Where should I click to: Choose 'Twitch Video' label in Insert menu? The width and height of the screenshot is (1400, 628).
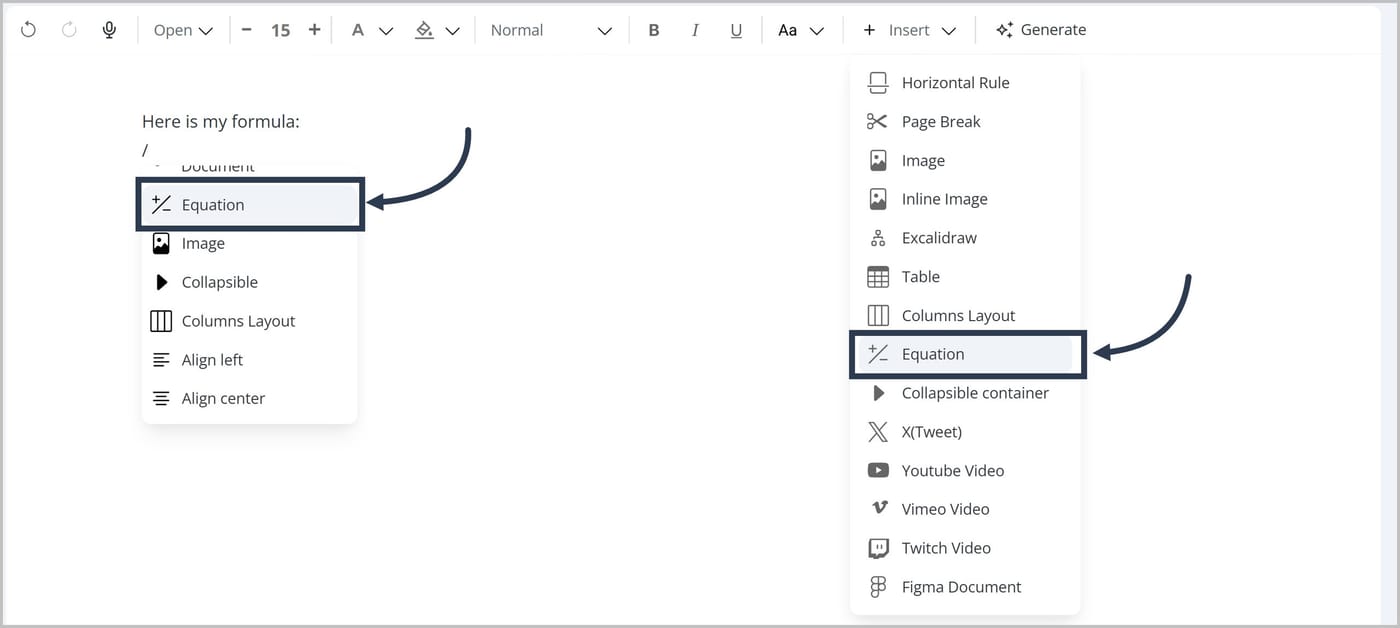[x=946, y=548]
